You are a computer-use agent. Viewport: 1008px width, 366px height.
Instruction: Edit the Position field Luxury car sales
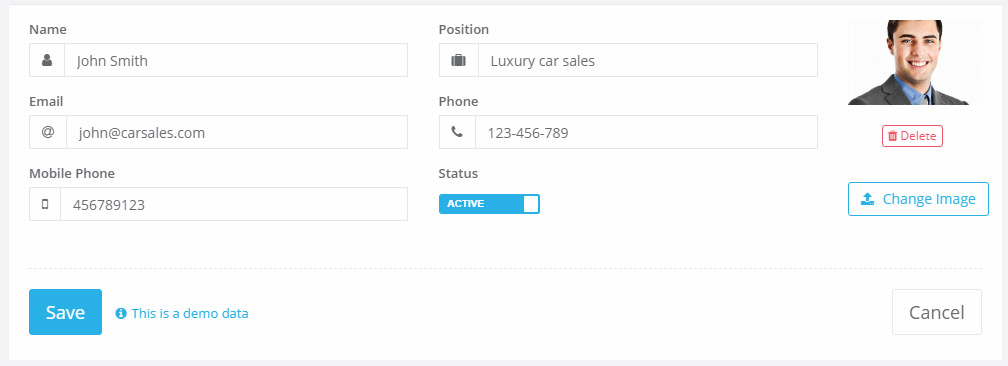point(648,60)
